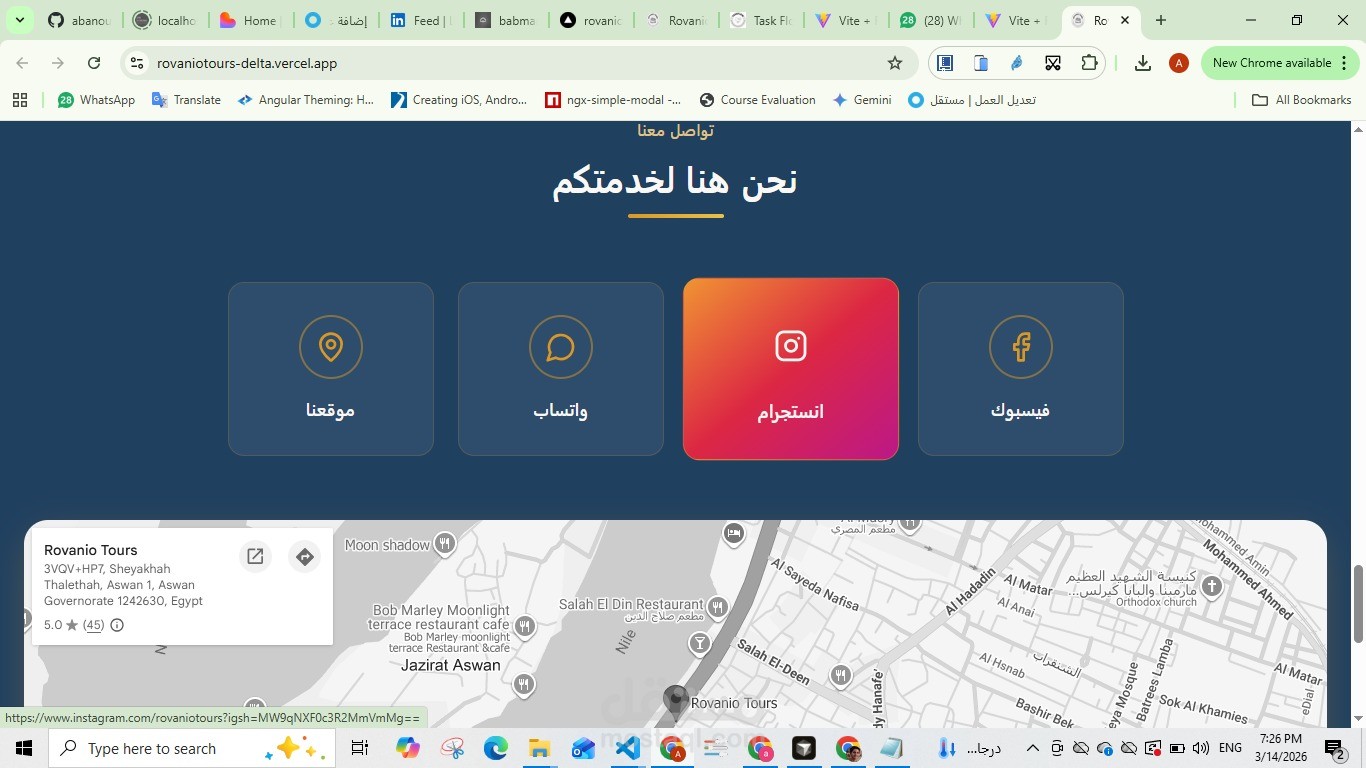Open the WhatsApp bookmark
Image resolution: width=1366 pixels, height=768 pixels.
(x=96, y=100)
